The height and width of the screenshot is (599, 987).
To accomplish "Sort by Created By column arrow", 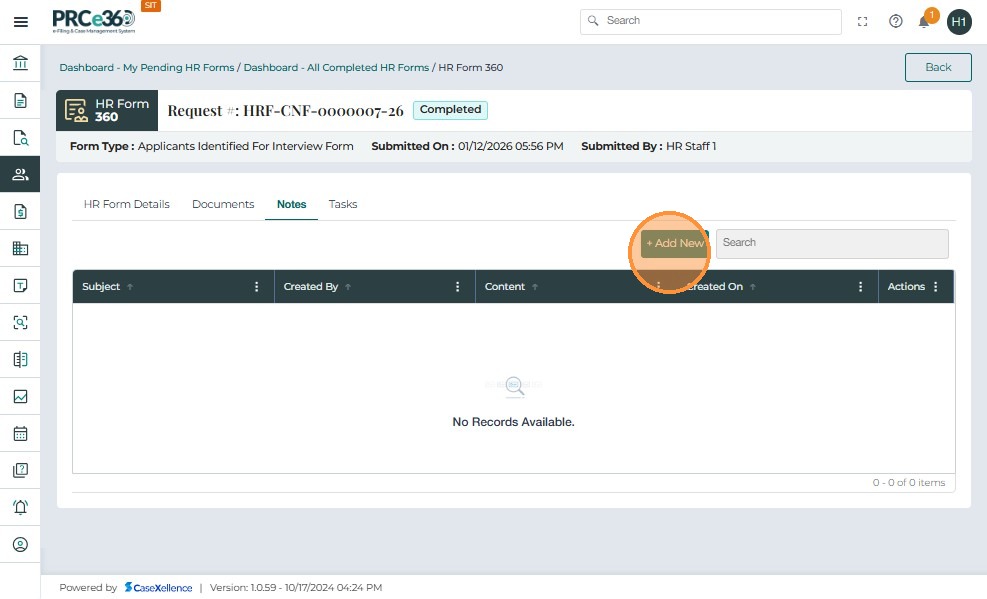I will click(347, 287).
